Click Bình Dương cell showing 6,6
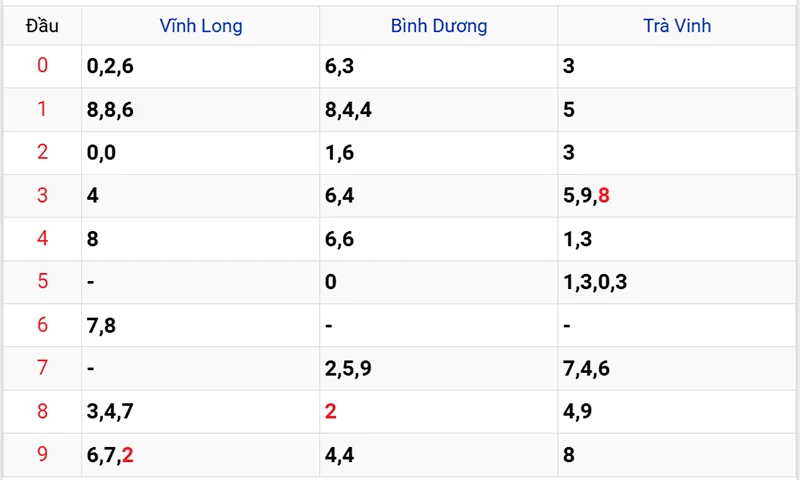800x480 pixels. pyautogui.click(x=342, y=239)
